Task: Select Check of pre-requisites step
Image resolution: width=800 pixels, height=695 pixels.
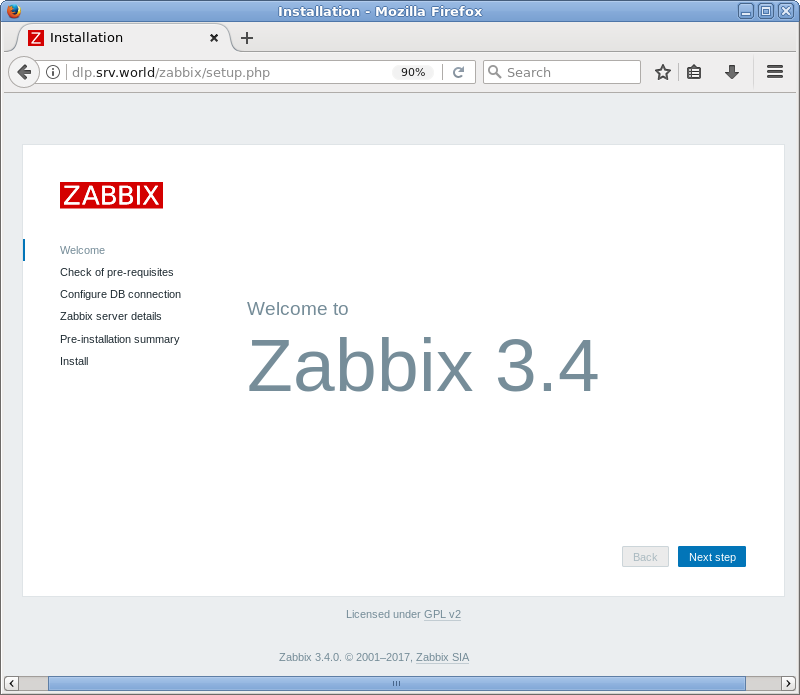Action: click(116, 272)
